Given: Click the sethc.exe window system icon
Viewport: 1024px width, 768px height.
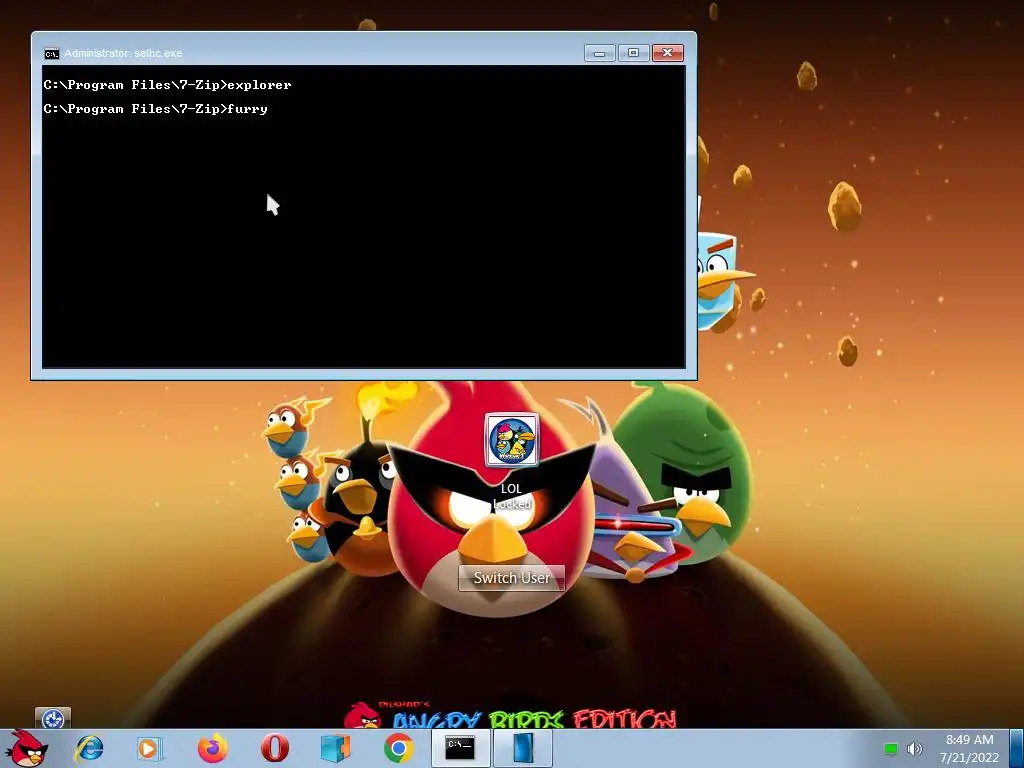Looking at the screenshot, I should tap(52, 54).
